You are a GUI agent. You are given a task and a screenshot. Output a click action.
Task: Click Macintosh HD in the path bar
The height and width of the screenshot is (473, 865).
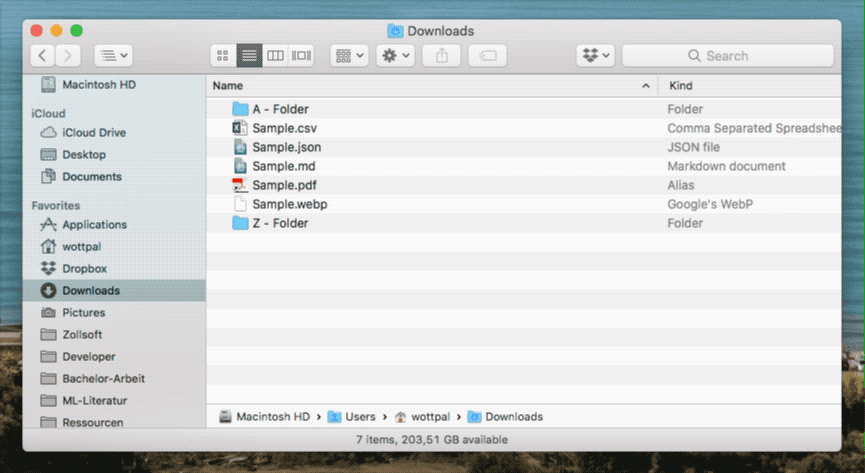[x=265, y=417]
